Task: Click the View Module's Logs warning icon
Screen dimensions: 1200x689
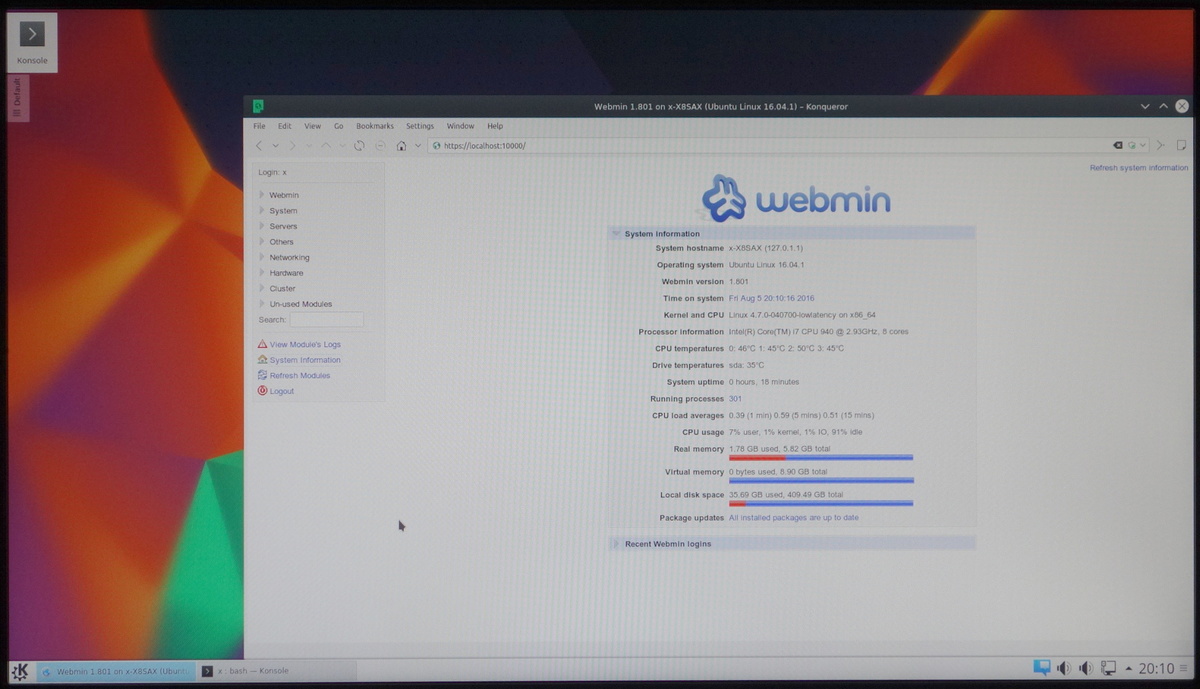Action: click(x=262, y=344)
